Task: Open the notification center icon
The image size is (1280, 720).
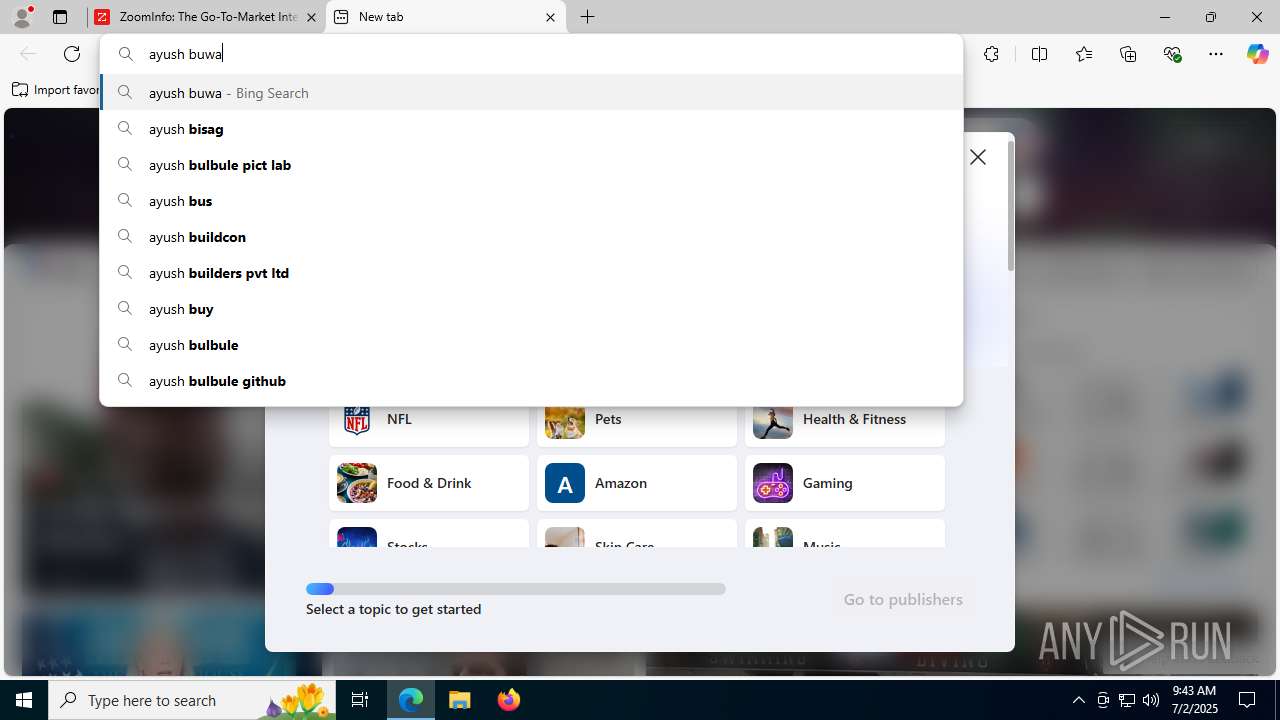Action: point(1247,700)
